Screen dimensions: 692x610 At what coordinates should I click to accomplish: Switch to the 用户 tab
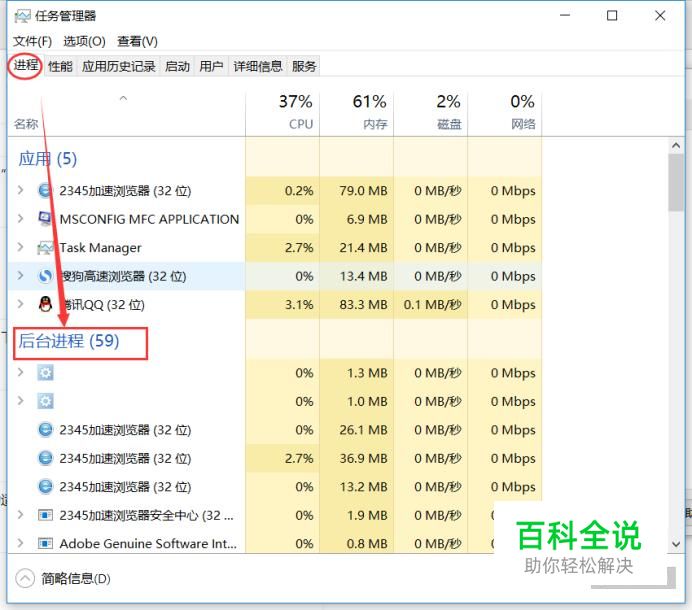(211, 67)
